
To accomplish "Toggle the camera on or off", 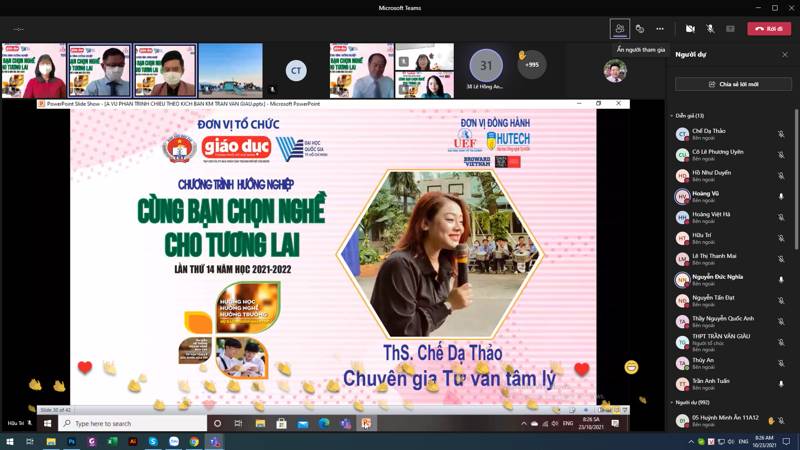I will click(690, 28).
